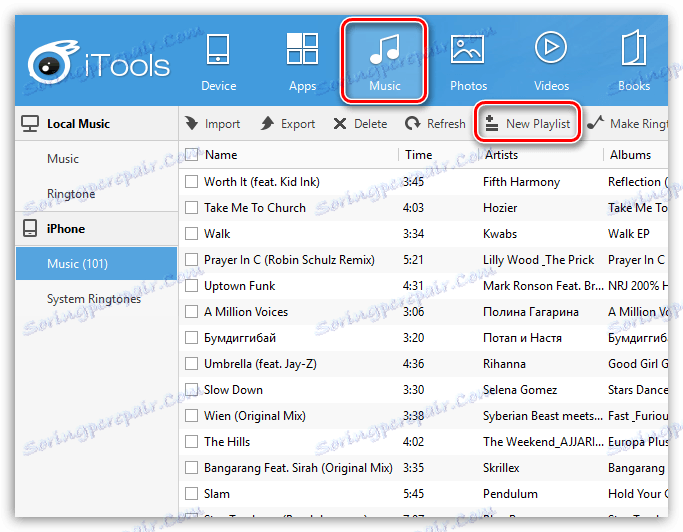Check the box for Walk
The height and width of the screenshot is (532, 683).
pyautogui.click(x=191, y=234)
